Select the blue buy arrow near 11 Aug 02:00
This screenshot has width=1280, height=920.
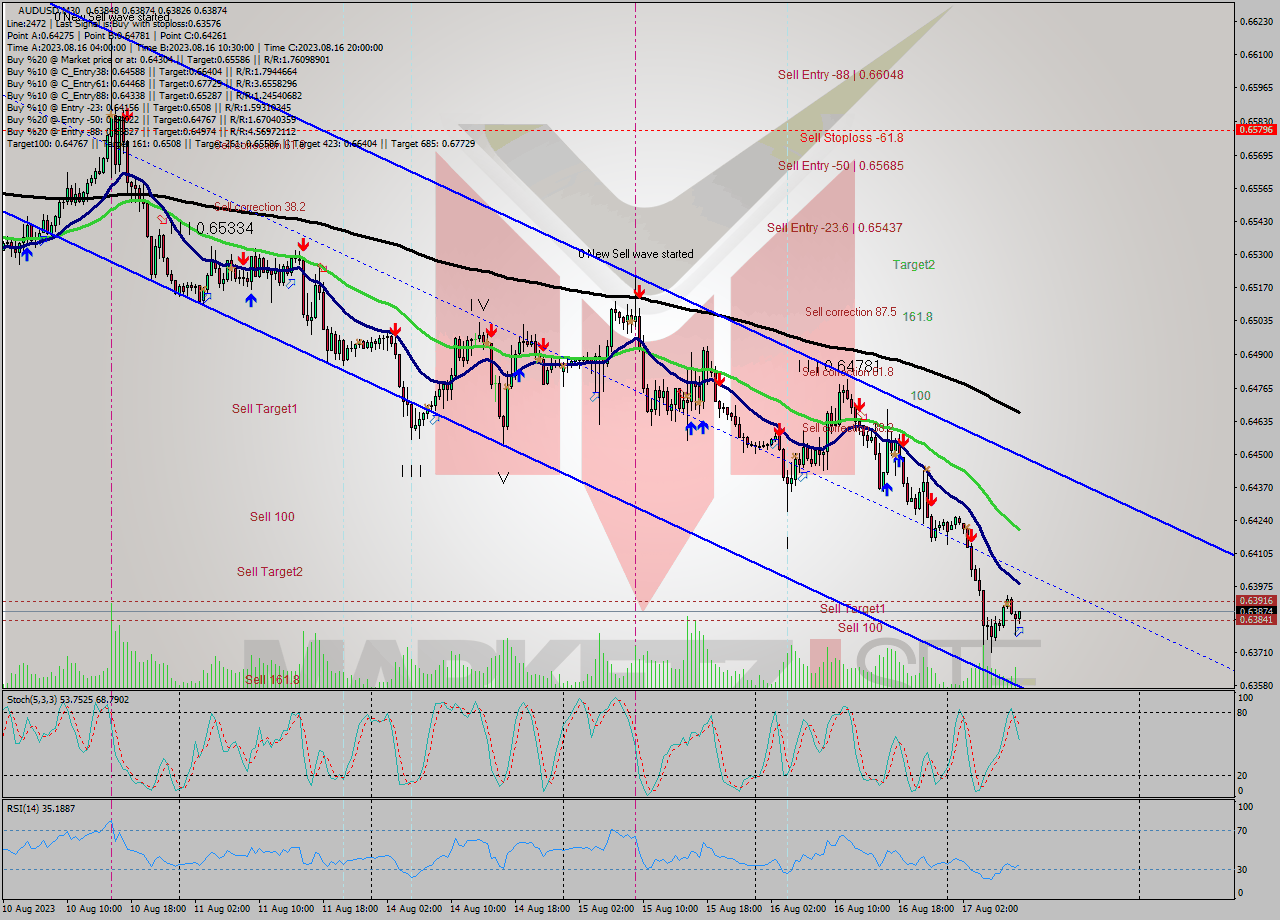point(251,300)
